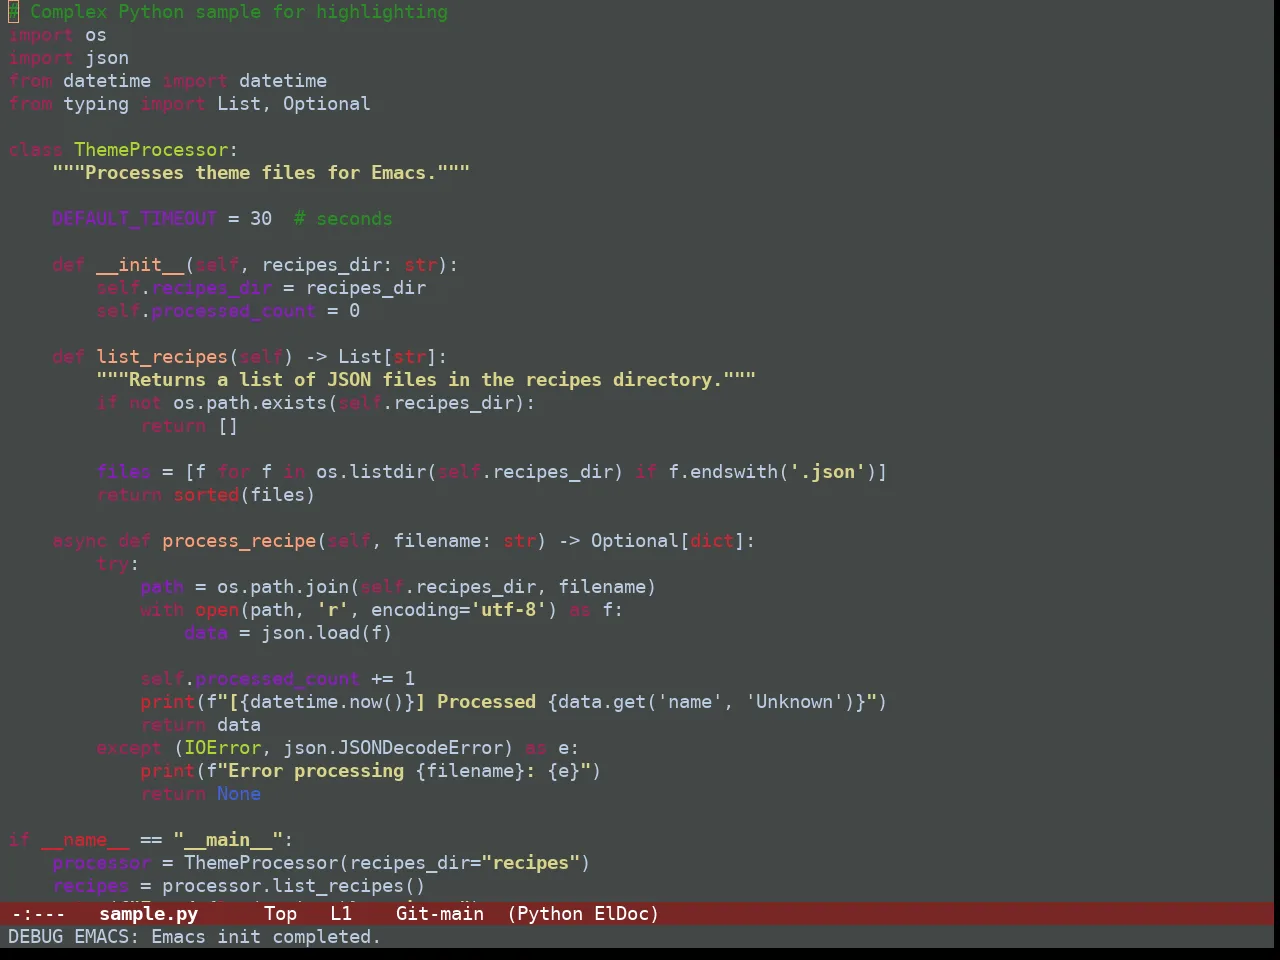Click the DEFAULT_TIMEOUT constant name
The height and width of the screenshot is (960, 1280).
[134, 219]
